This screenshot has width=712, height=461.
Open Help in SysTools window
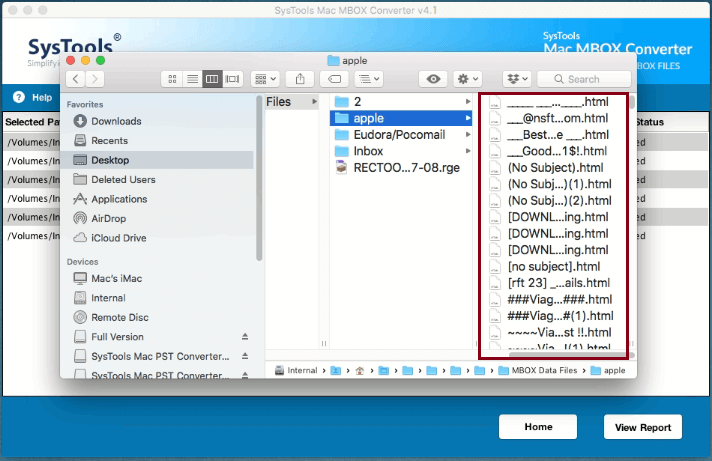(x=33, y=97)
